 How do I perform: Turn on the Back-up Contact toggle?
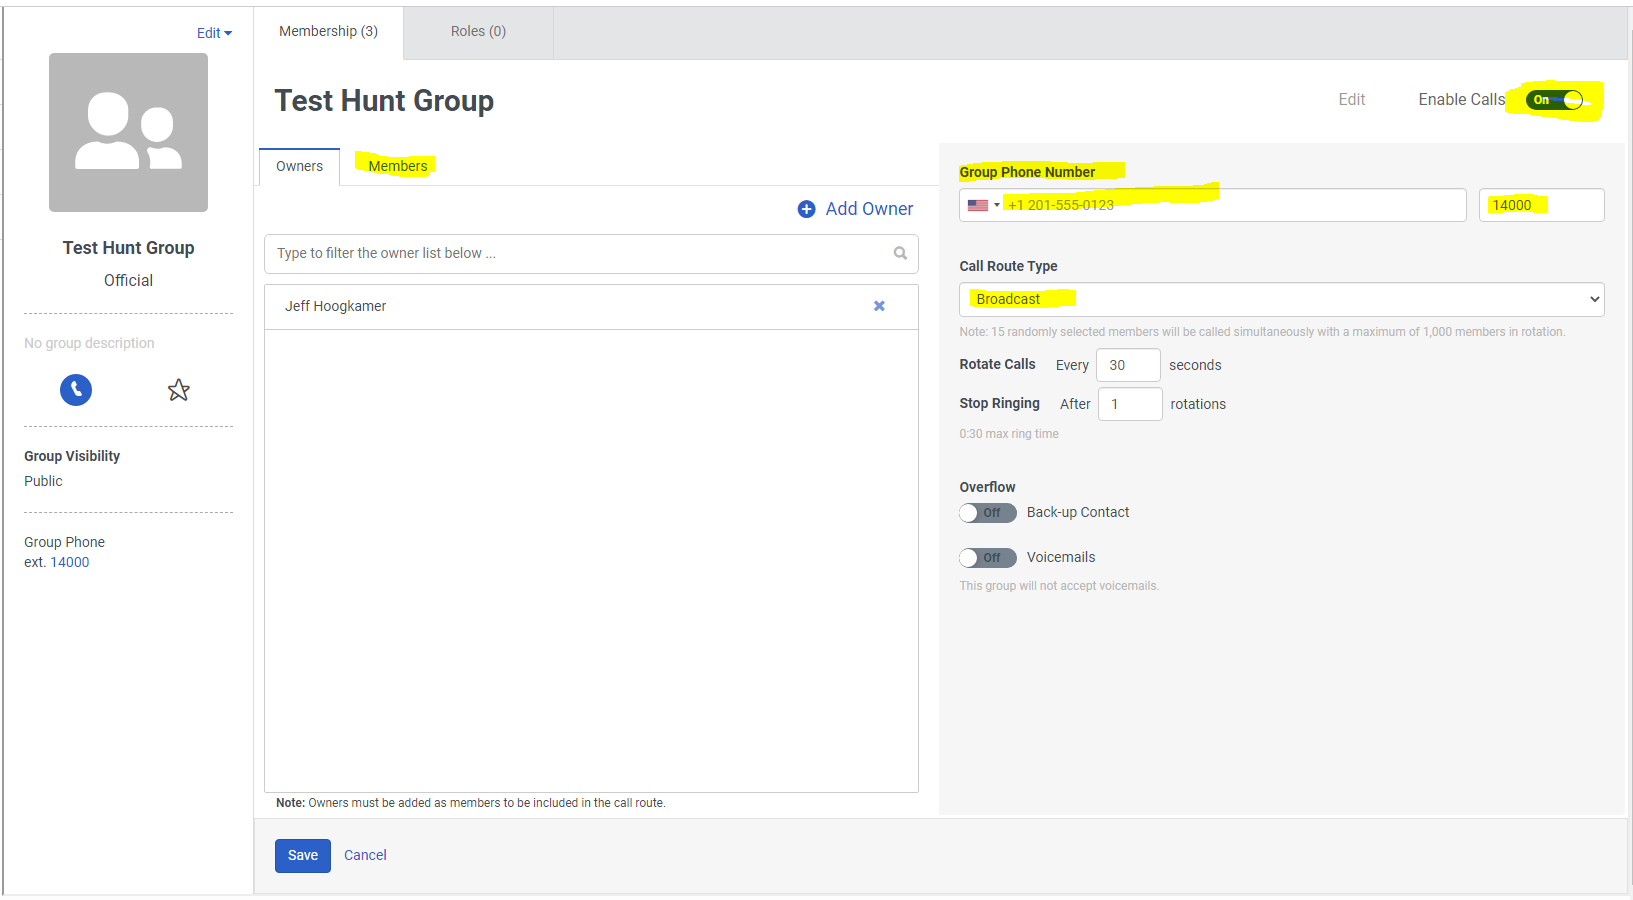[987, 513]
